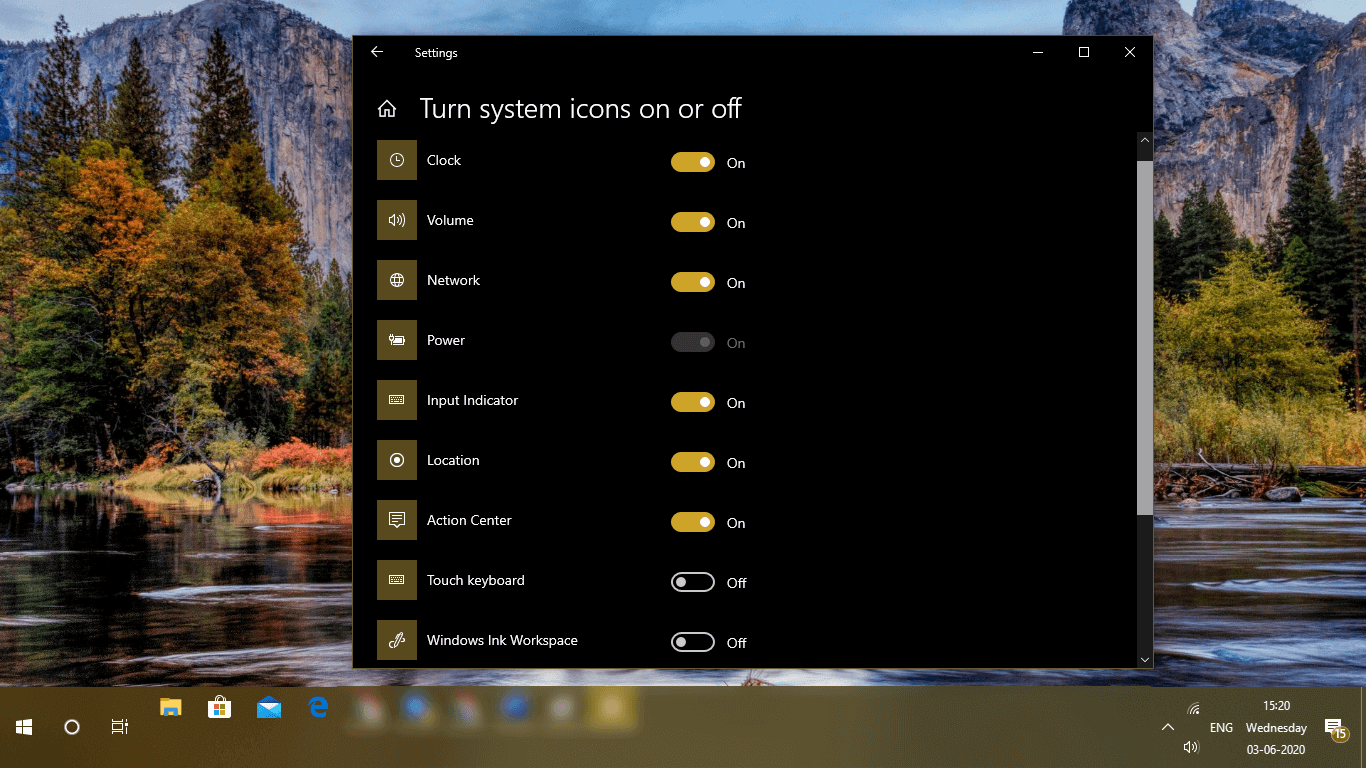Enable the Touch keyboard toggle

692,582
